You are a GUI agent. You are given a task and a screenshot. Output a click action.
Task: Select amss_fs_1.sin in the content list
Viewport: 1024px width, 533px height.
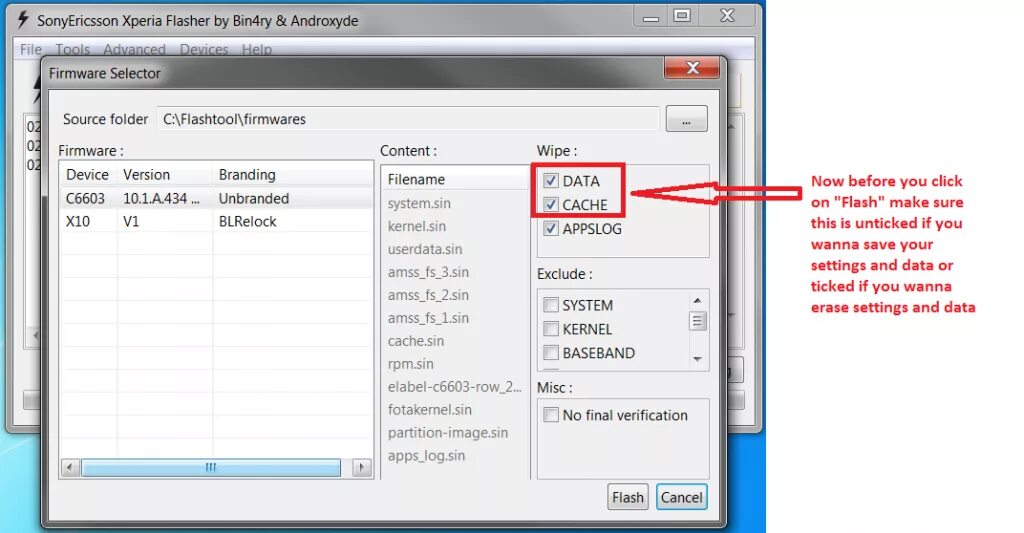coord(428,317)
